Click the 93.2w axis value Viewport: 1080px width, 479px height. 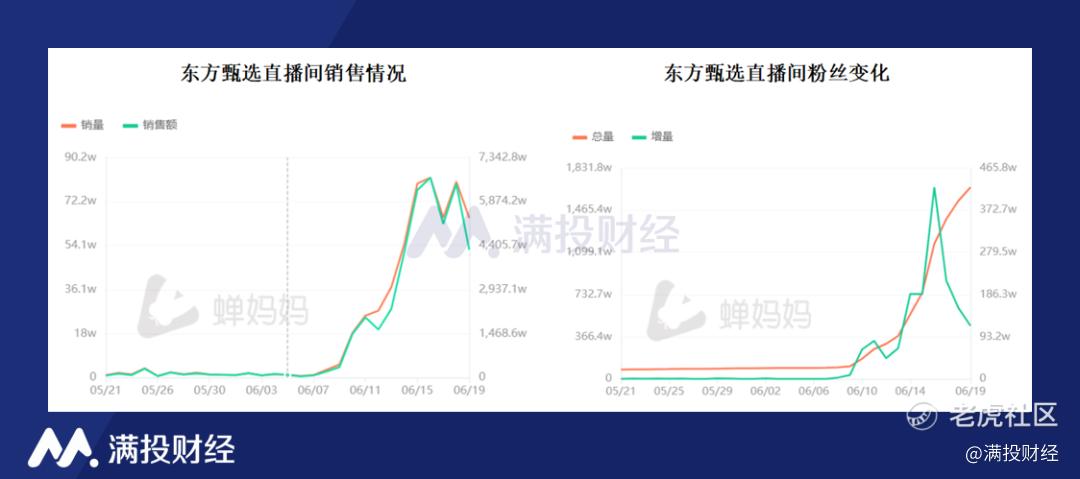pos(996,336)
